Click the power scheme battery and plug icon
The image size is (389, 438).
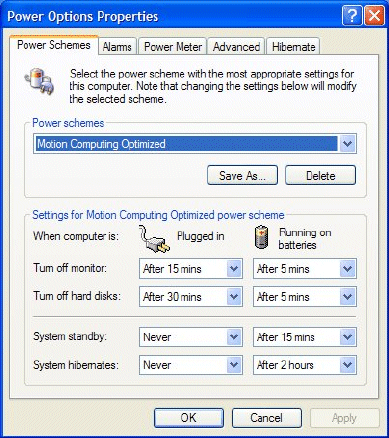39,81
